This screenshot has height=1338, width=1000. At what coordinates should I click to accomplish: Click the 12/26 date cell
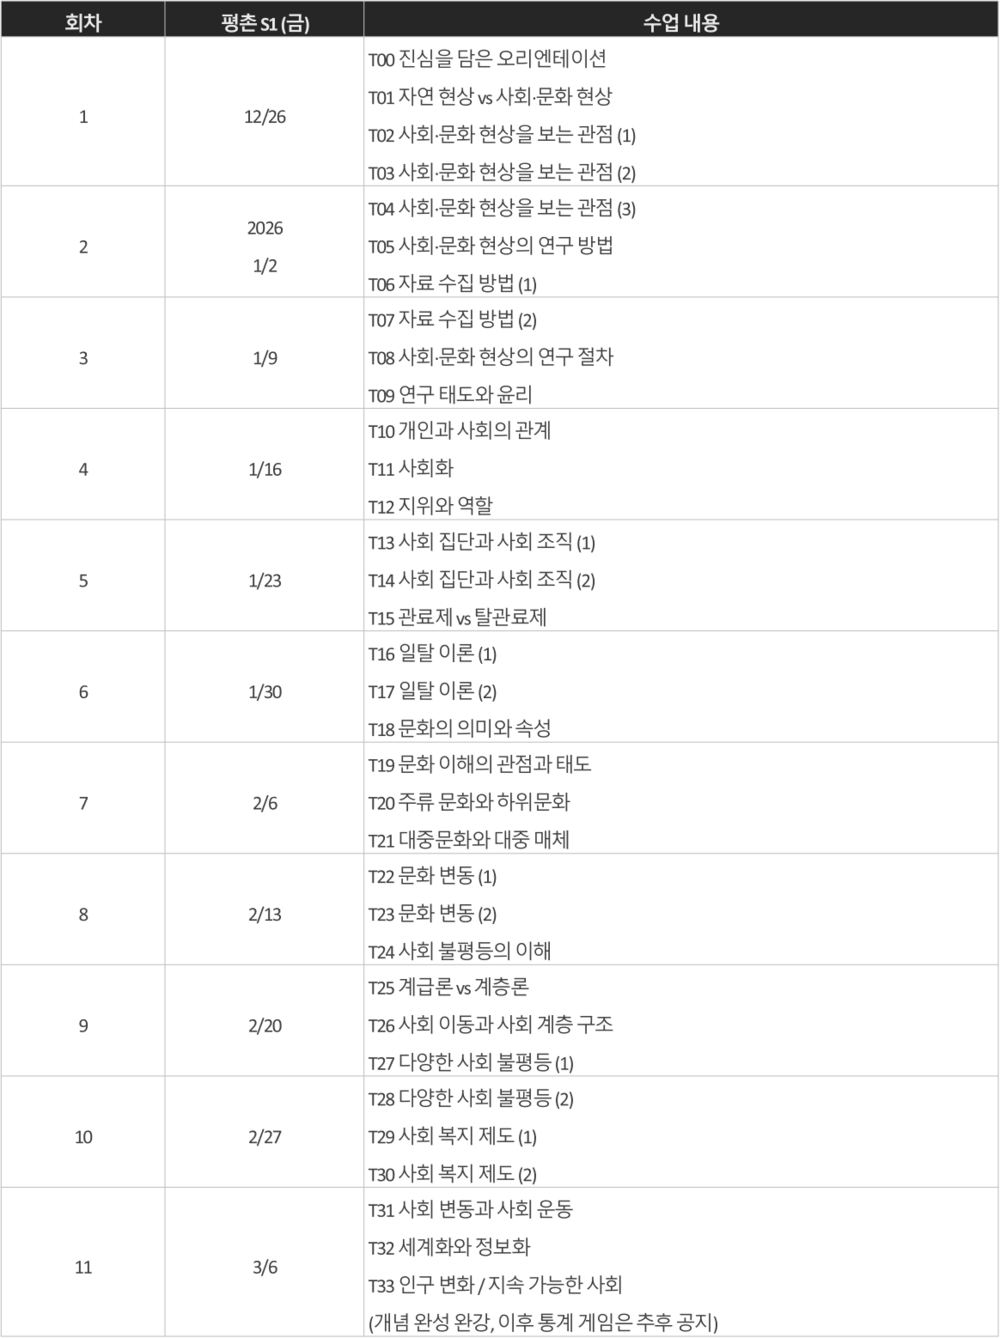[x=265, y=117]
